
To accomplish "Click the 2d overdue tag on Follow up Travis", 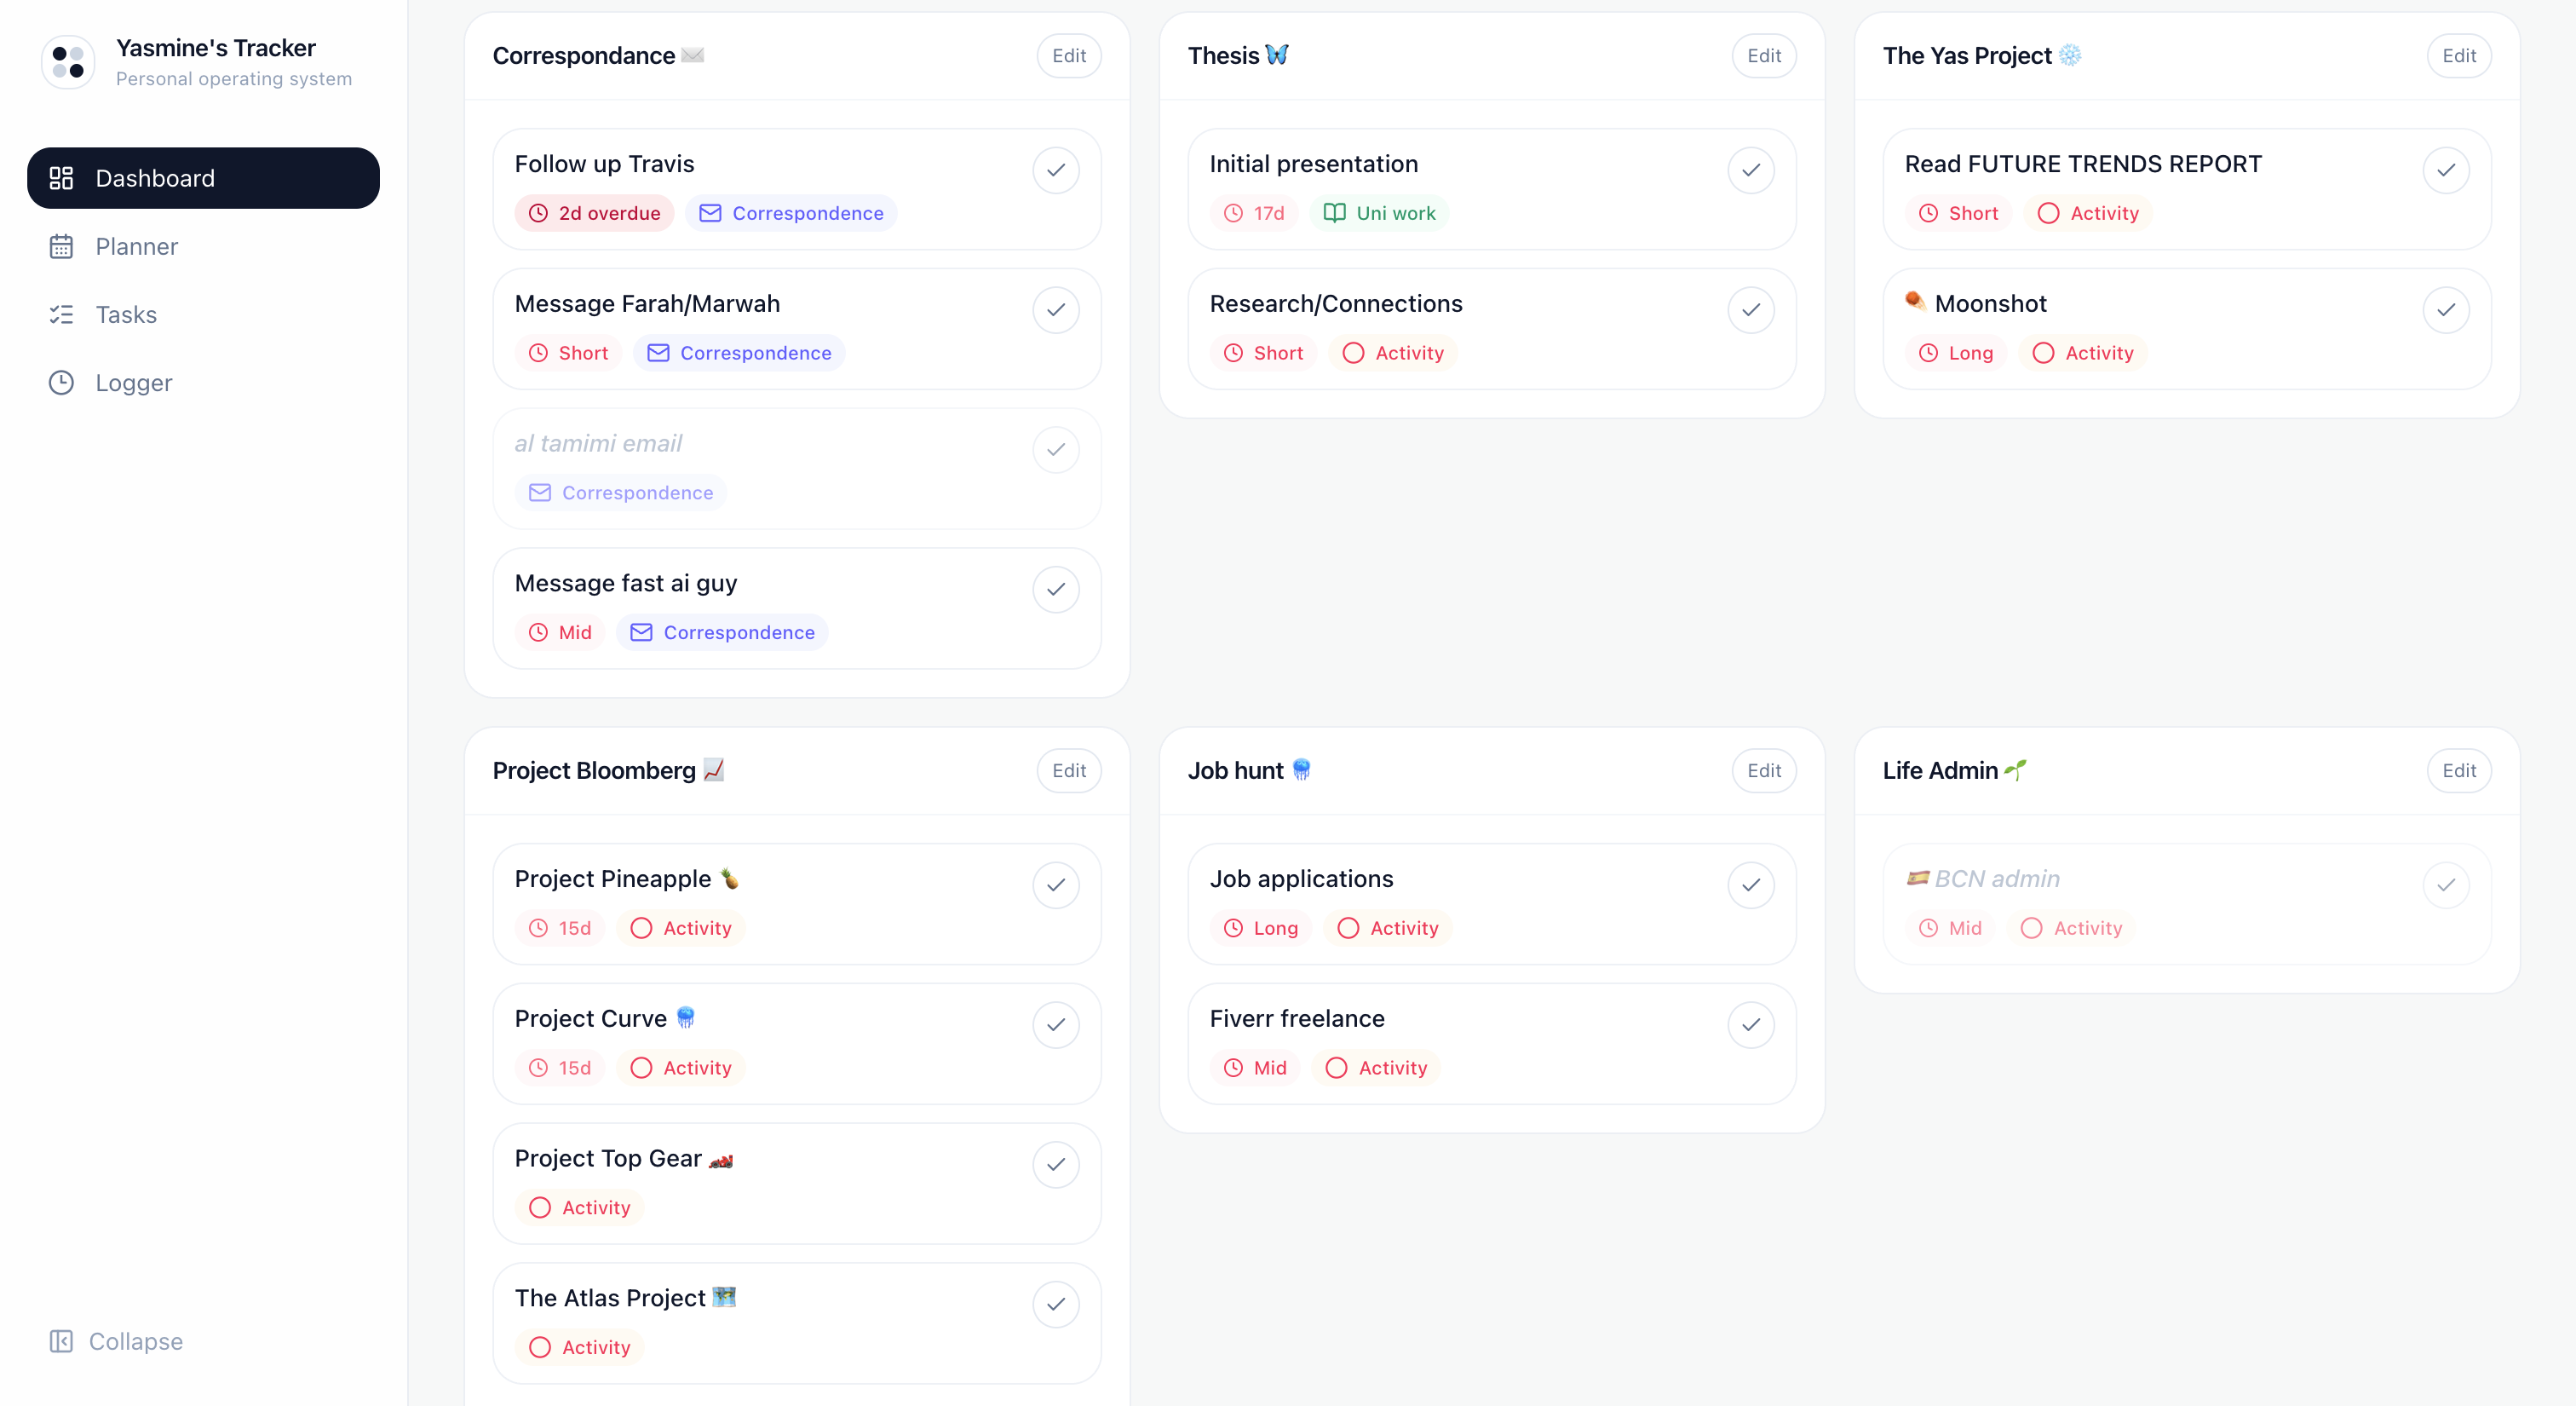I will [x=594, y=213].
